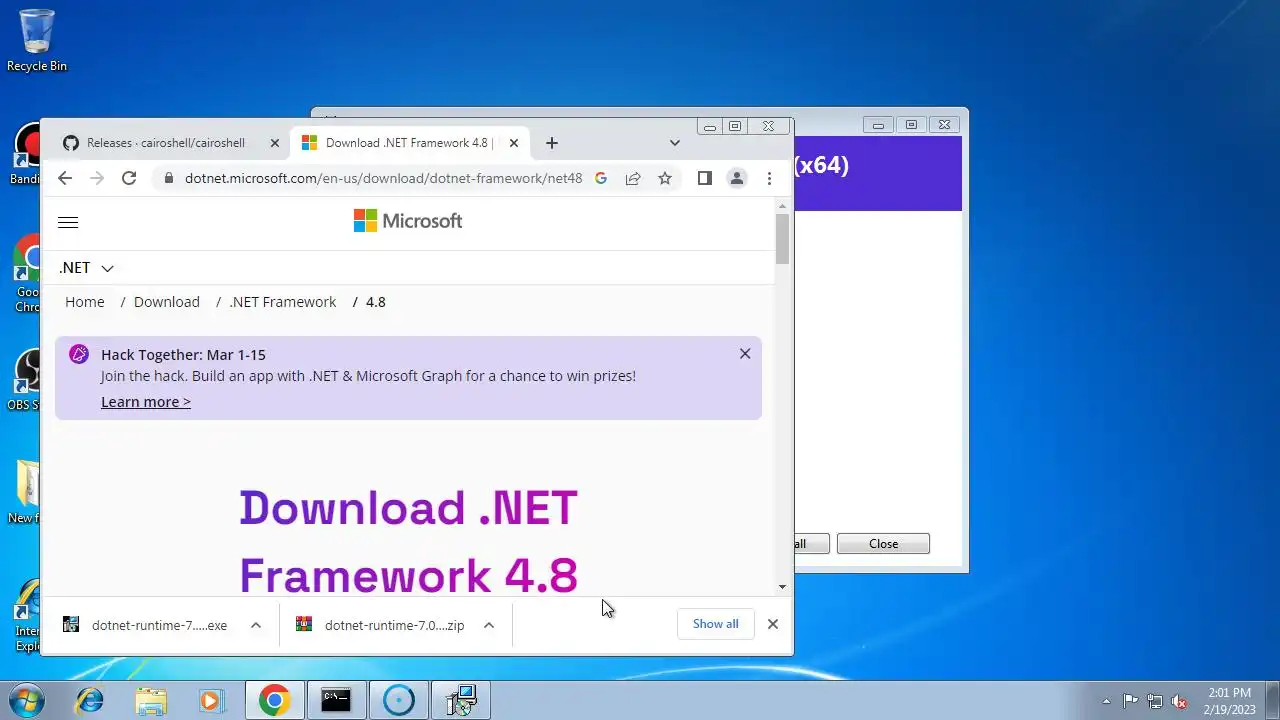Viewport: 1280px width, 720px height.
Task: Go to Download breadcrumb
Action: pos(167,302)
